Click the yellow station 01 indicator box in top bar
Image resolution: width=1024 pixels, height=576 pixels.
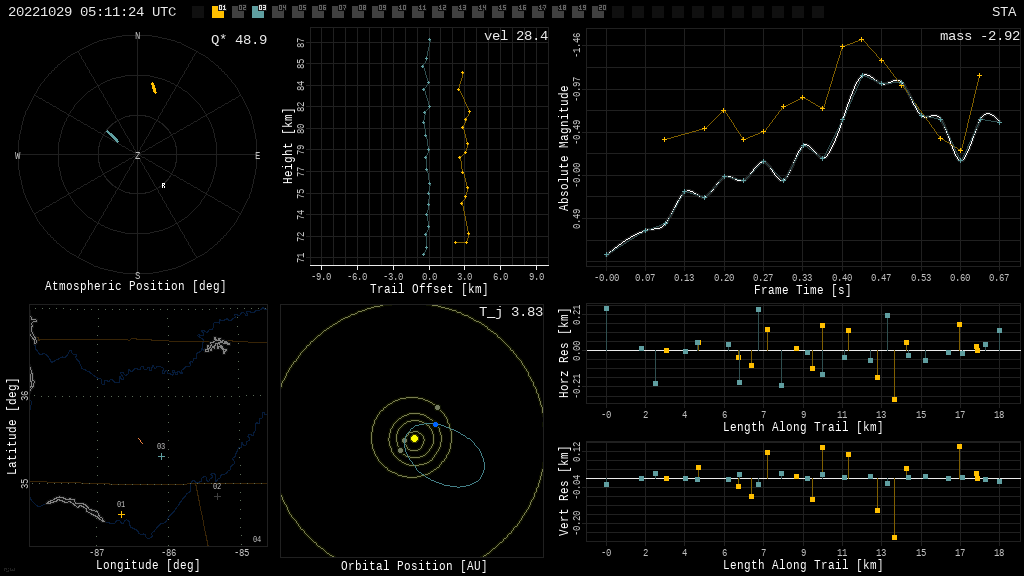[218, 12]
